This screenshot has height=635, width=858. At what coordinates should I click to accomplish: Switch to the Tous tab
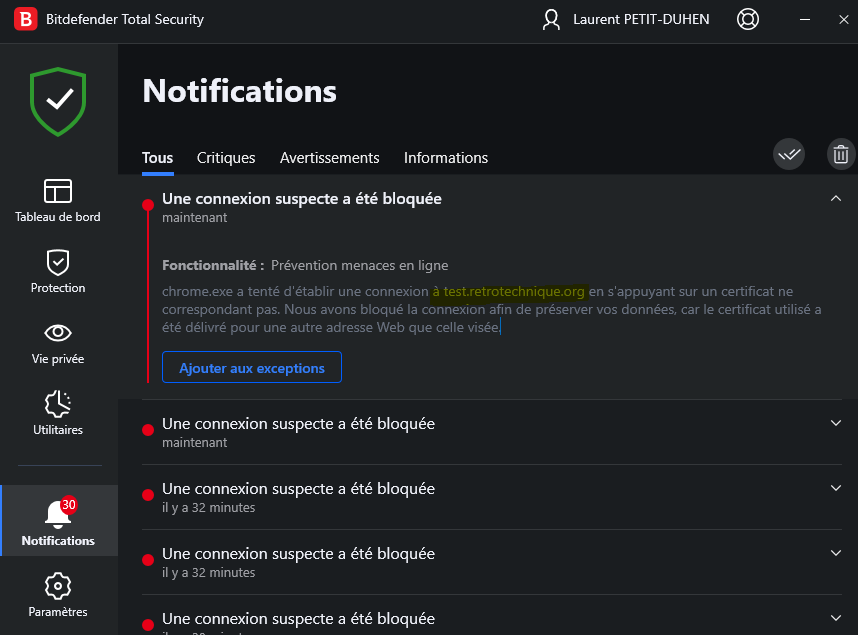(x=158, y=158)
